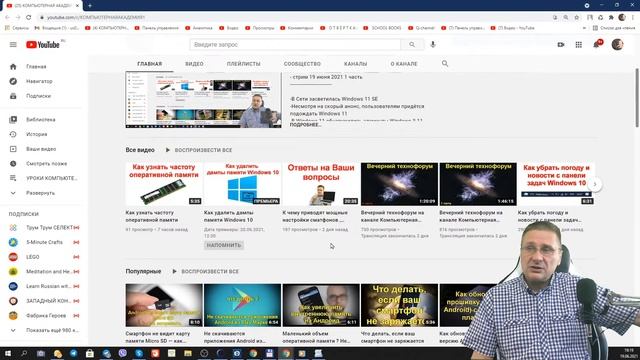Show next videos with carousel arrow

point(595,184)
